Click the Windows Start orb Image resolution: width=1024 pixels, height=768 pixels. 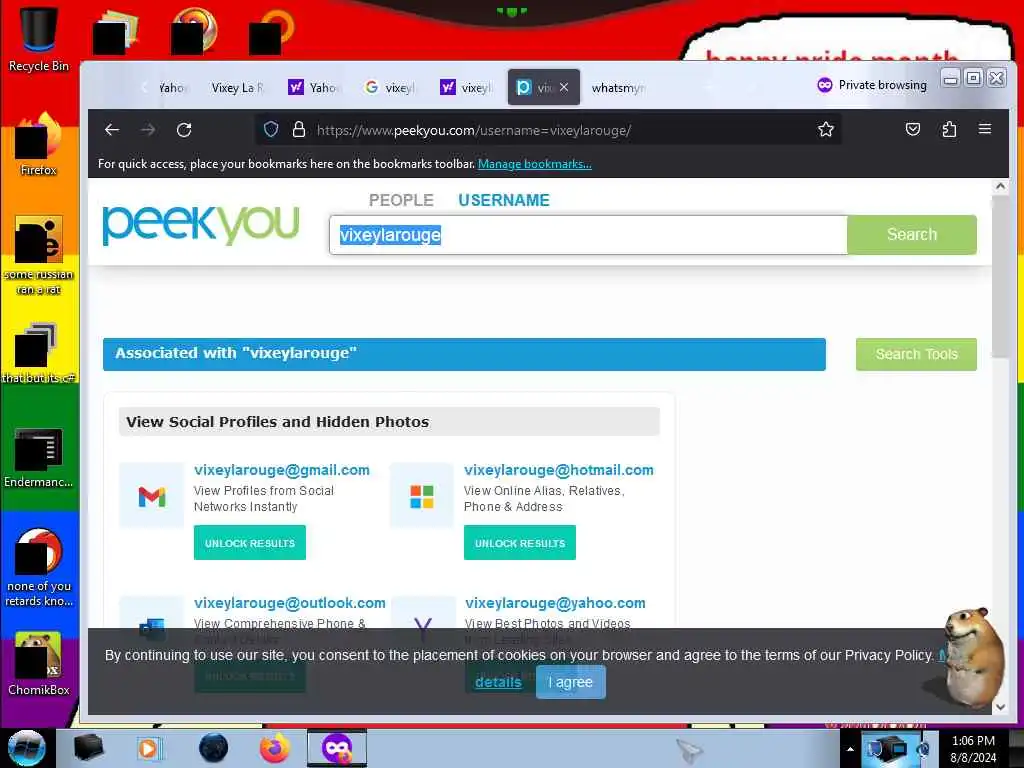(x=26, y=748)
